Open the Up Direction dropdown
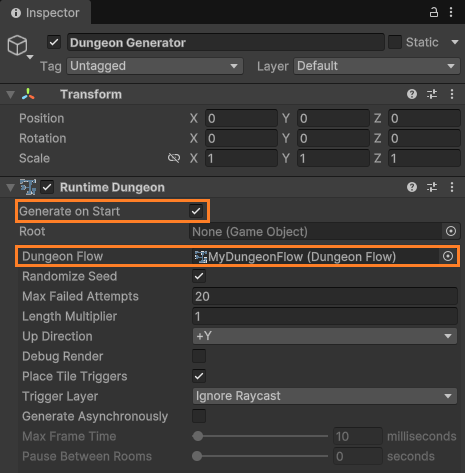 point(325,336)
